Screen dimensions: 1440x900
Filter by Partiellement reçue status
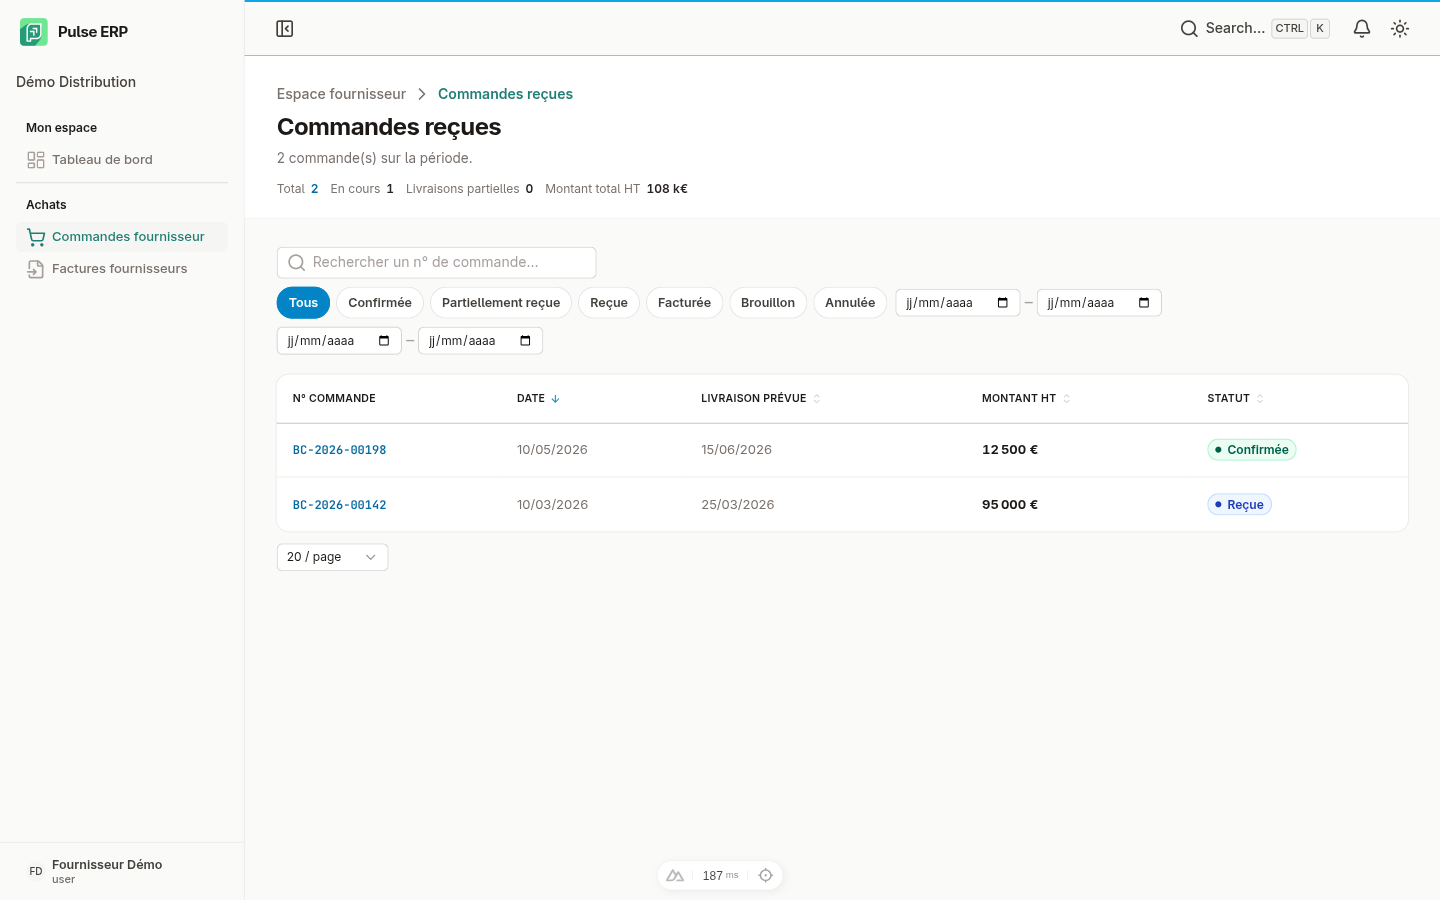click(x=501, y=303)
